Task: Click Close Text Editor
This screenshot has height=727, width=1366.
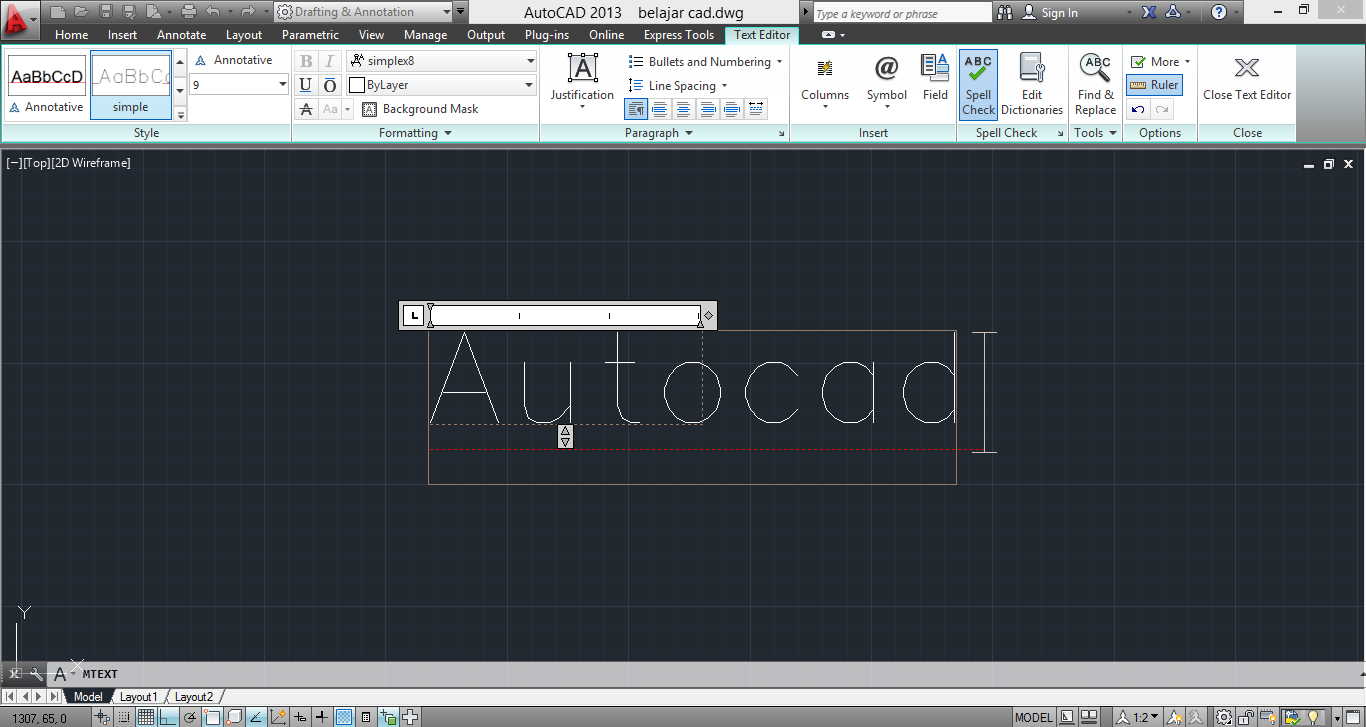Action: point(1247,78)
